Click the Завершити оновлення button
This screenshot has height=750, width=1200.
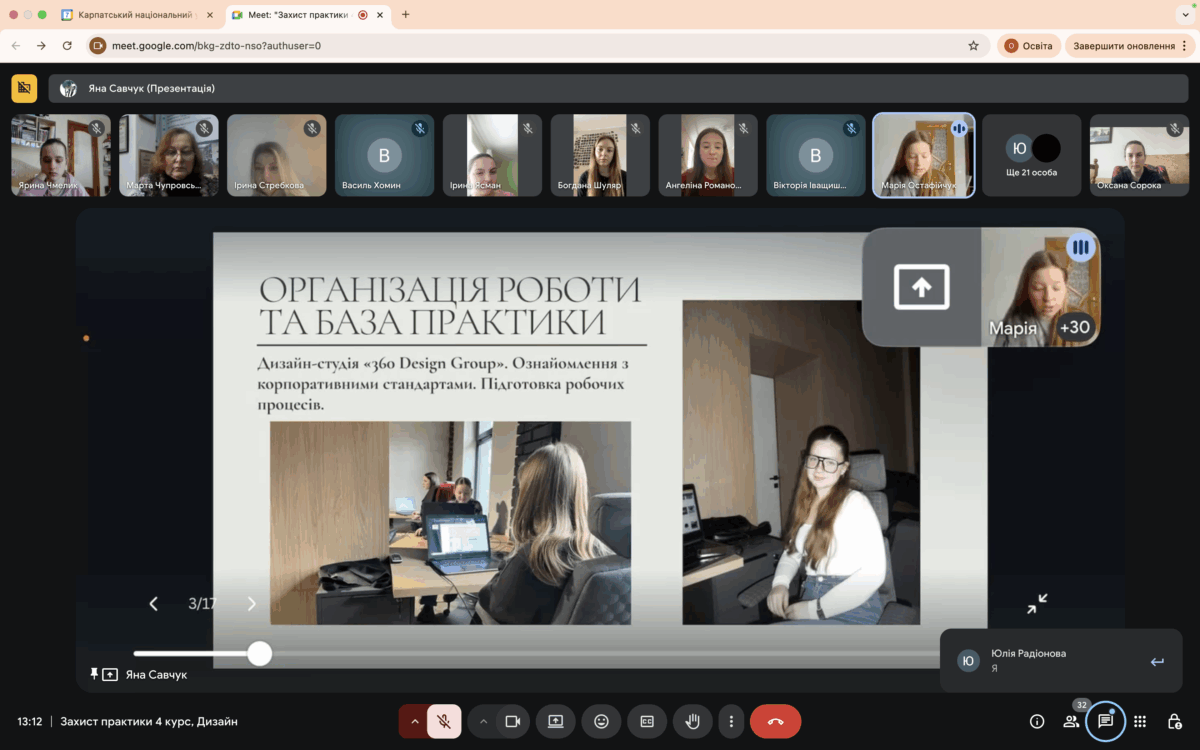point(1123,46)
